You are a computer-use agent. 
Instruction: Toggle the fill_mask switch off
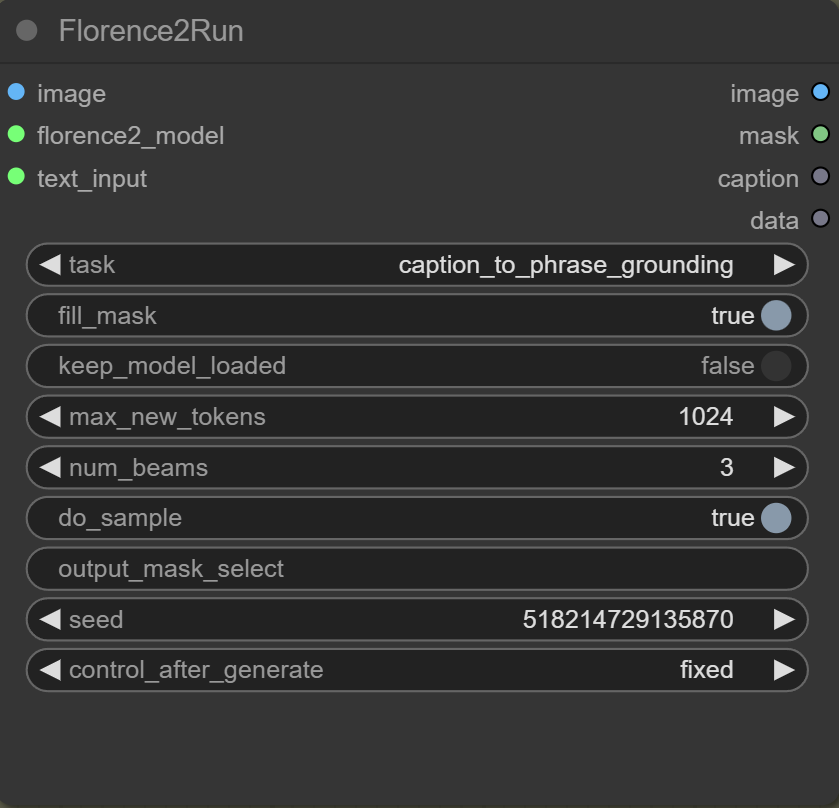pyautogui.click(x=775, y=316)
